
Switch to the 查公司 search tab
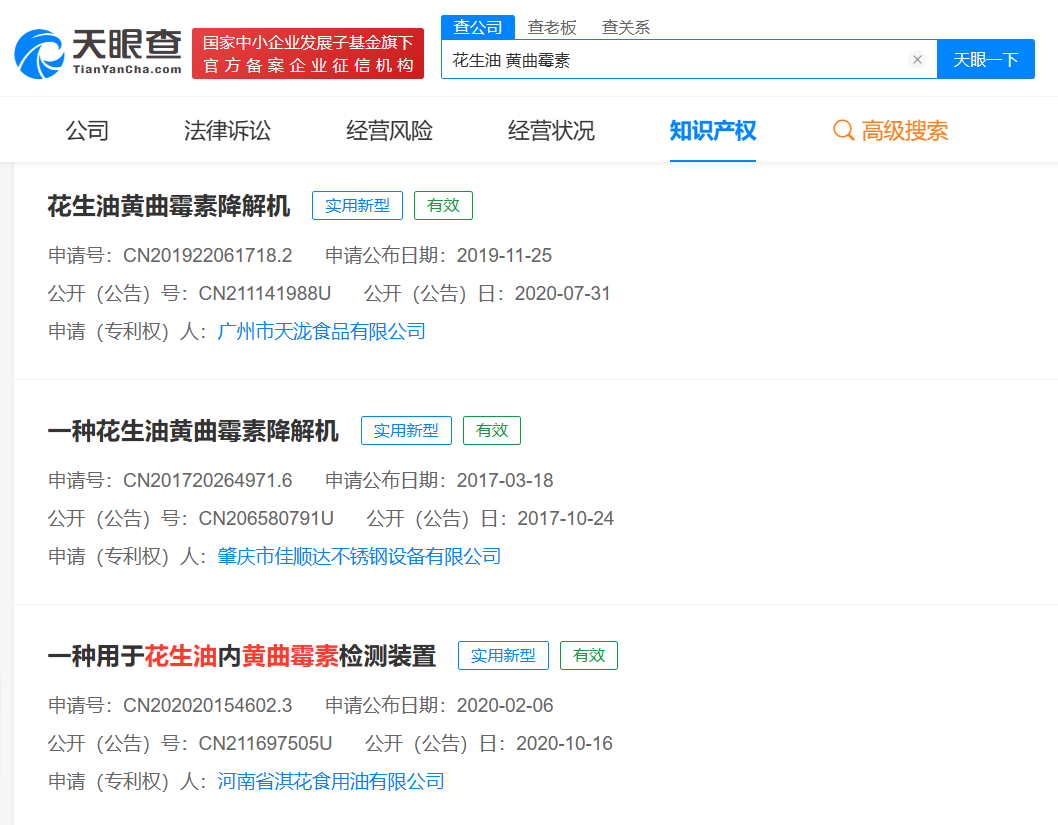coord(478,27)
